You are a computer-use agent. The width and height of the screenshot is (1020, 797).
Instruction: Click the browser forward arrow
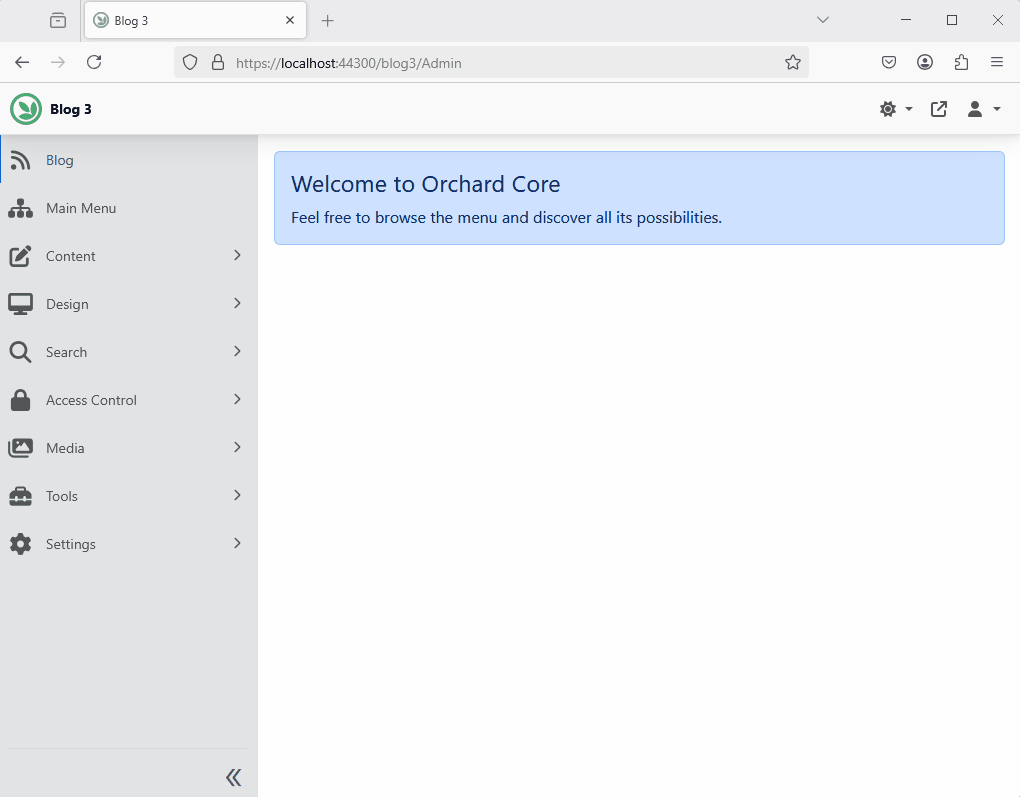click(58, 62)
